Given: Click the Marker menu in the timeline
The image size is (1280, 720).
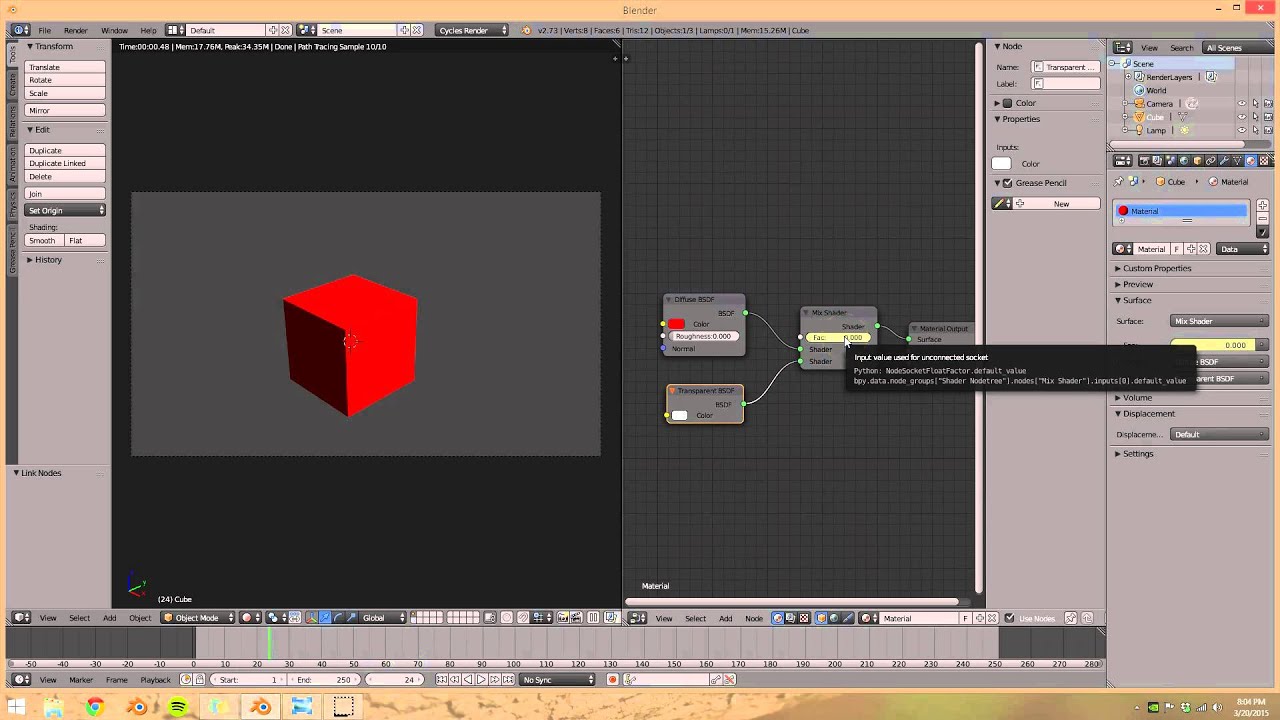Looking at the screenshot, I should click(84, 680).
